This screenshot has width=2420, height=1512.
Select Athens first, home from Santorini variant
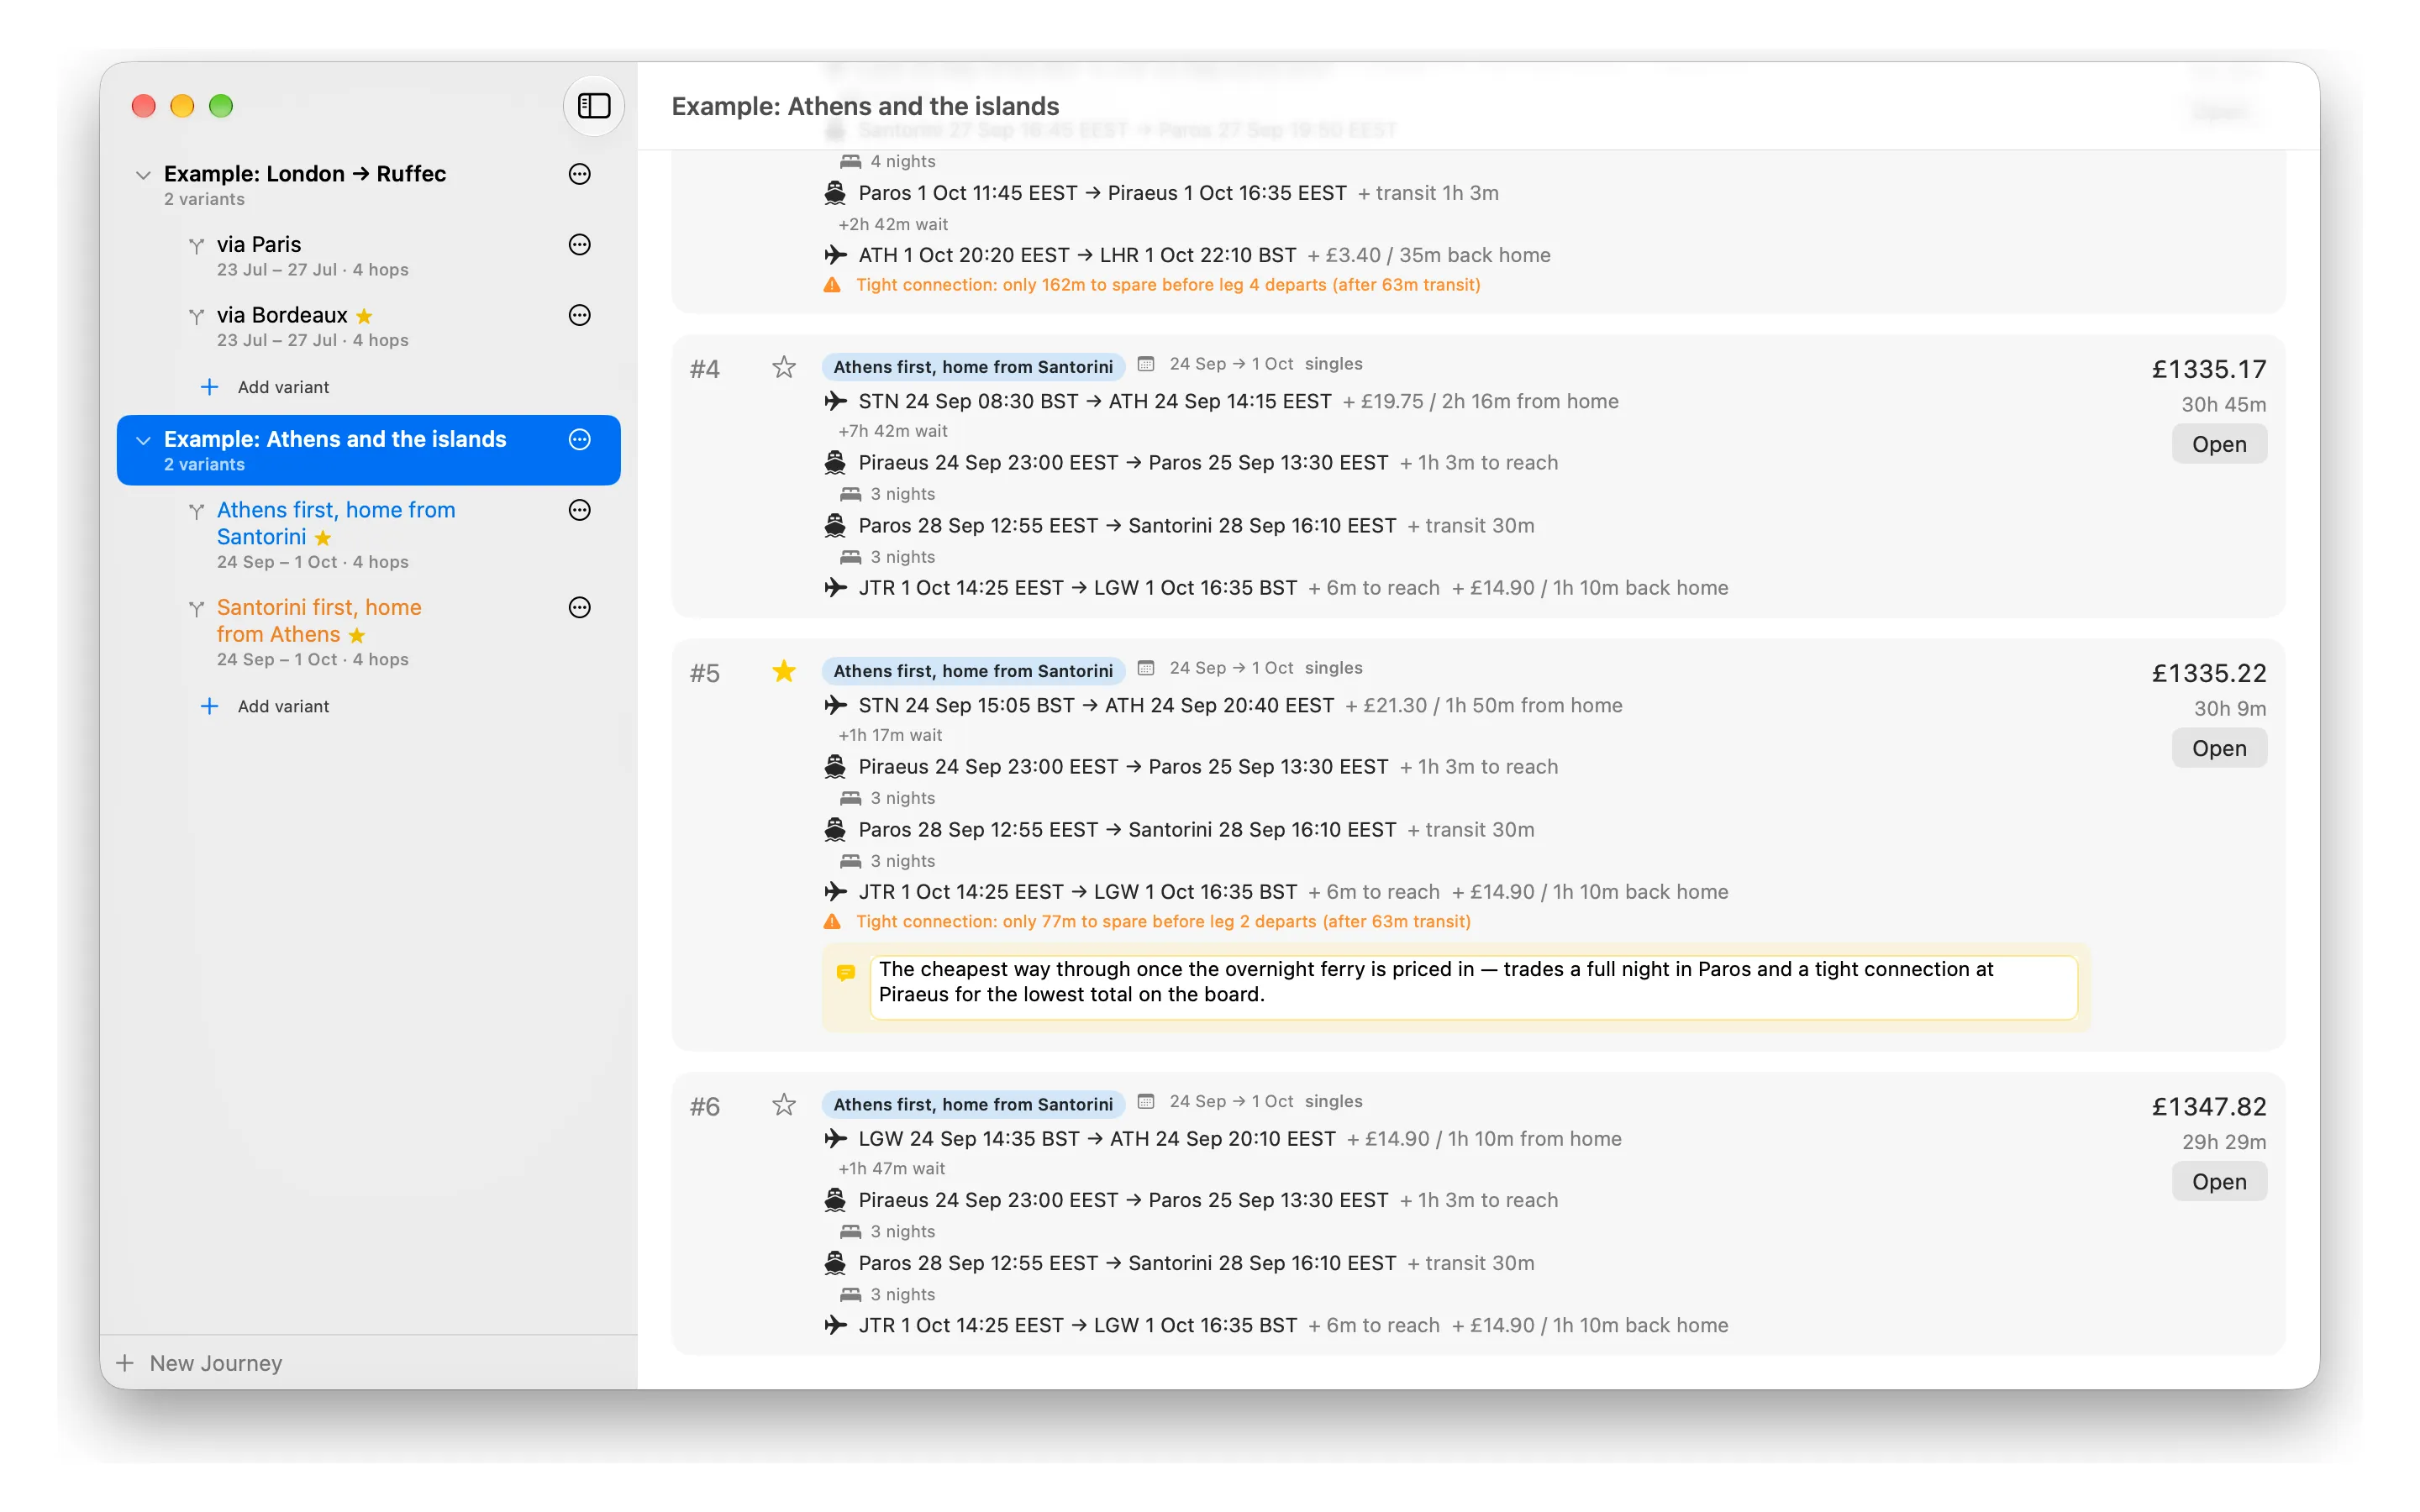click(370, 535)
